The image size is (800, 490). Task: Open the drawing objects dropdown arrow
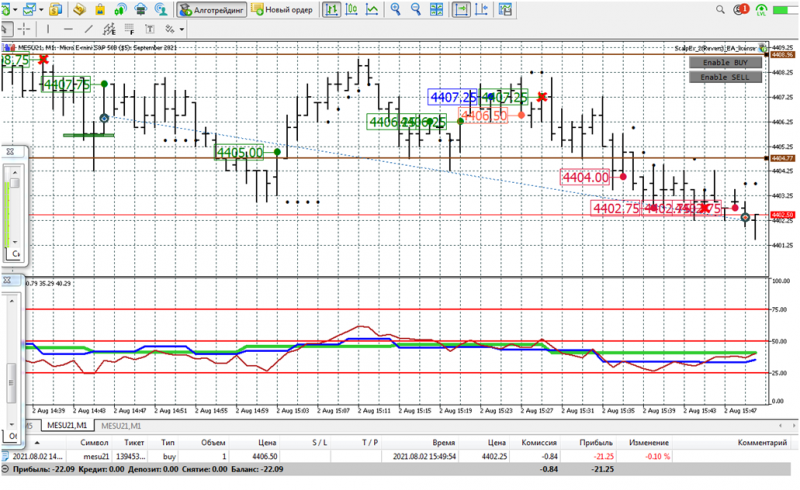181,30
